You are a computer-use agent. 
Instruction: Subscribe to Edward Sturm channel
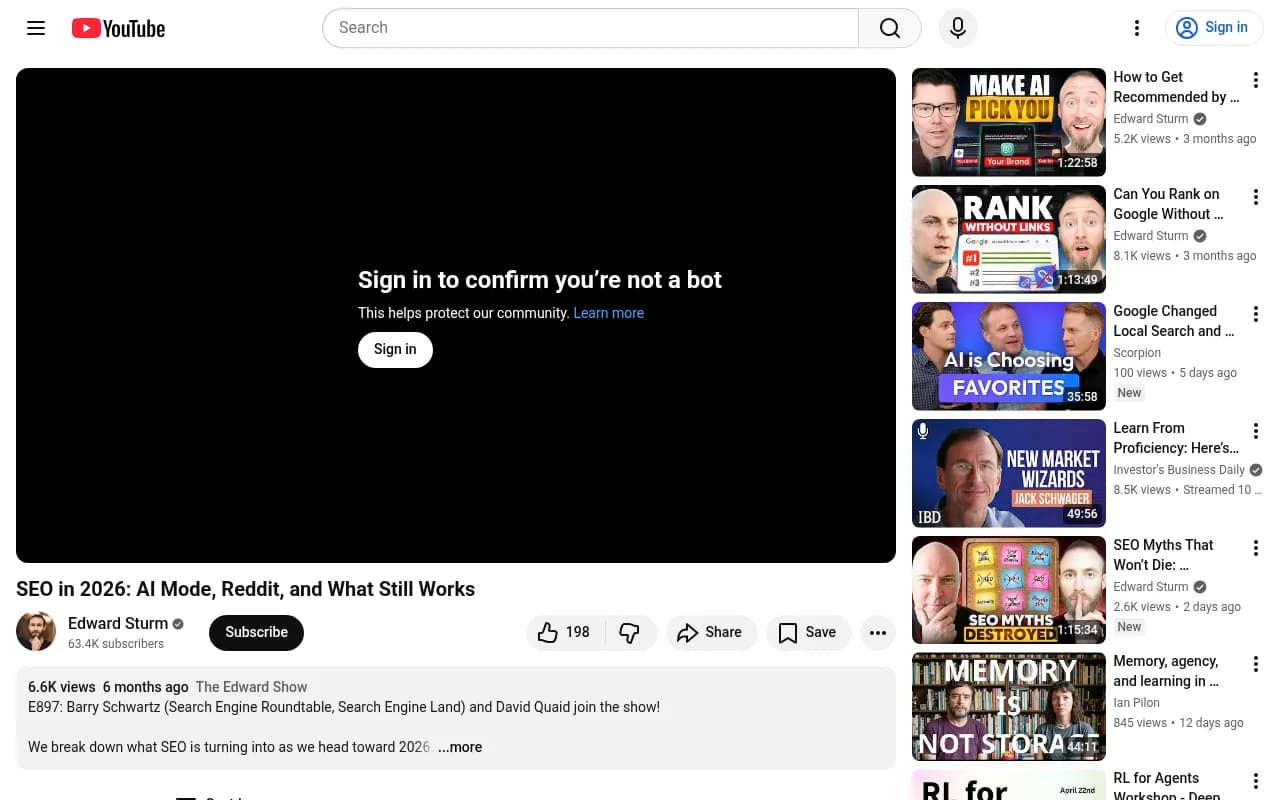[256, 632]
